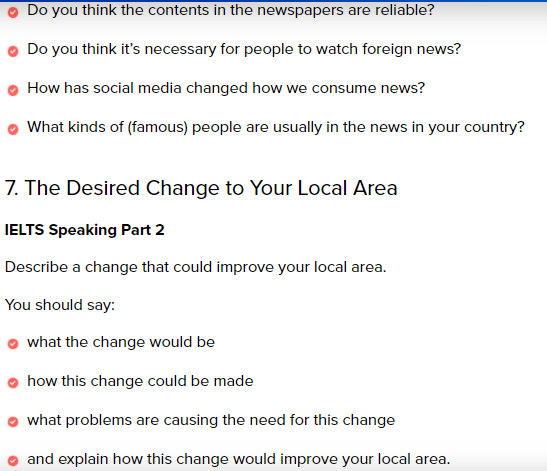The width and height of the screenshot is (547, 471).
Task: Click the line 'and explain how this change would improve'
Action: 239,459
